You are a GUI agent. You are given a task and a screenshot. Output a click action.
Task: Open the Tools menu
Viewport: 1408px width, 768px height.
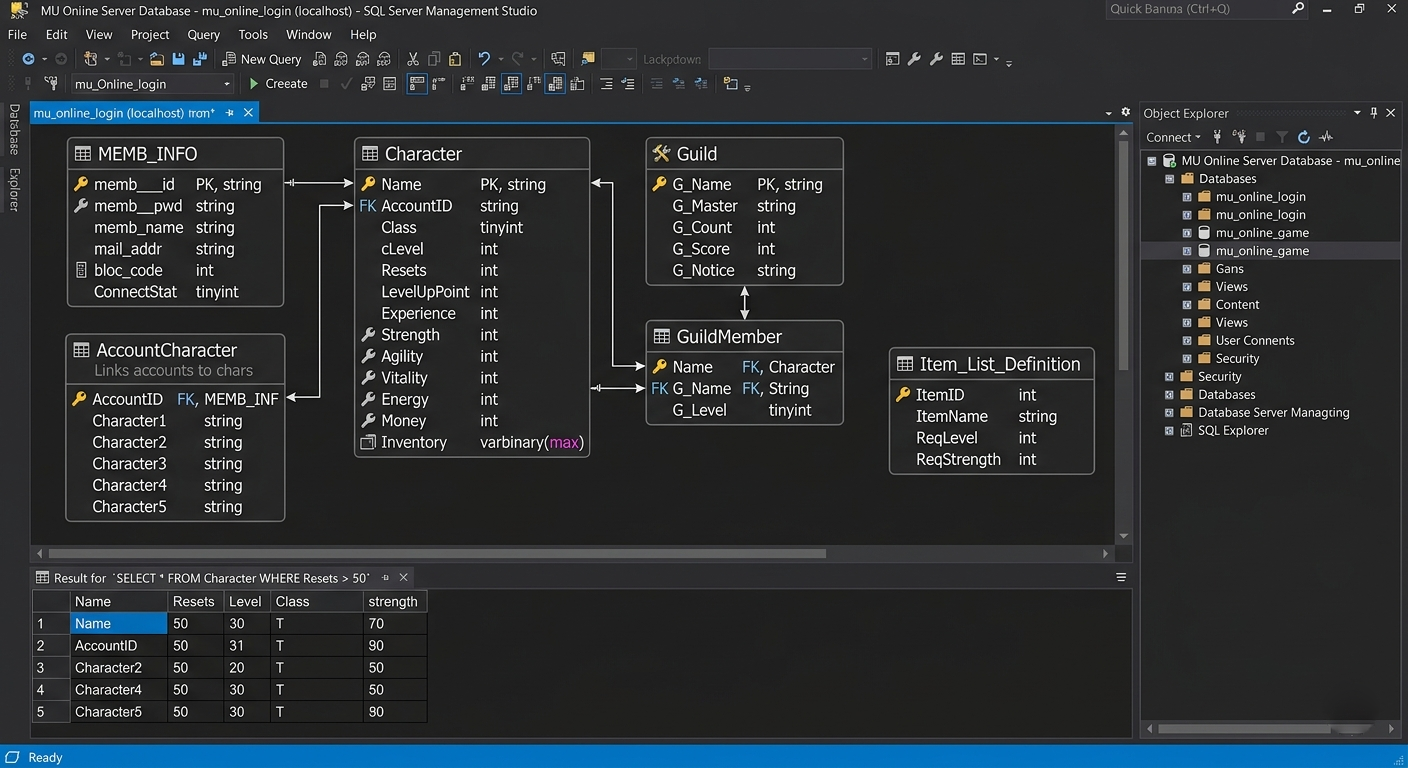point(253,34)
